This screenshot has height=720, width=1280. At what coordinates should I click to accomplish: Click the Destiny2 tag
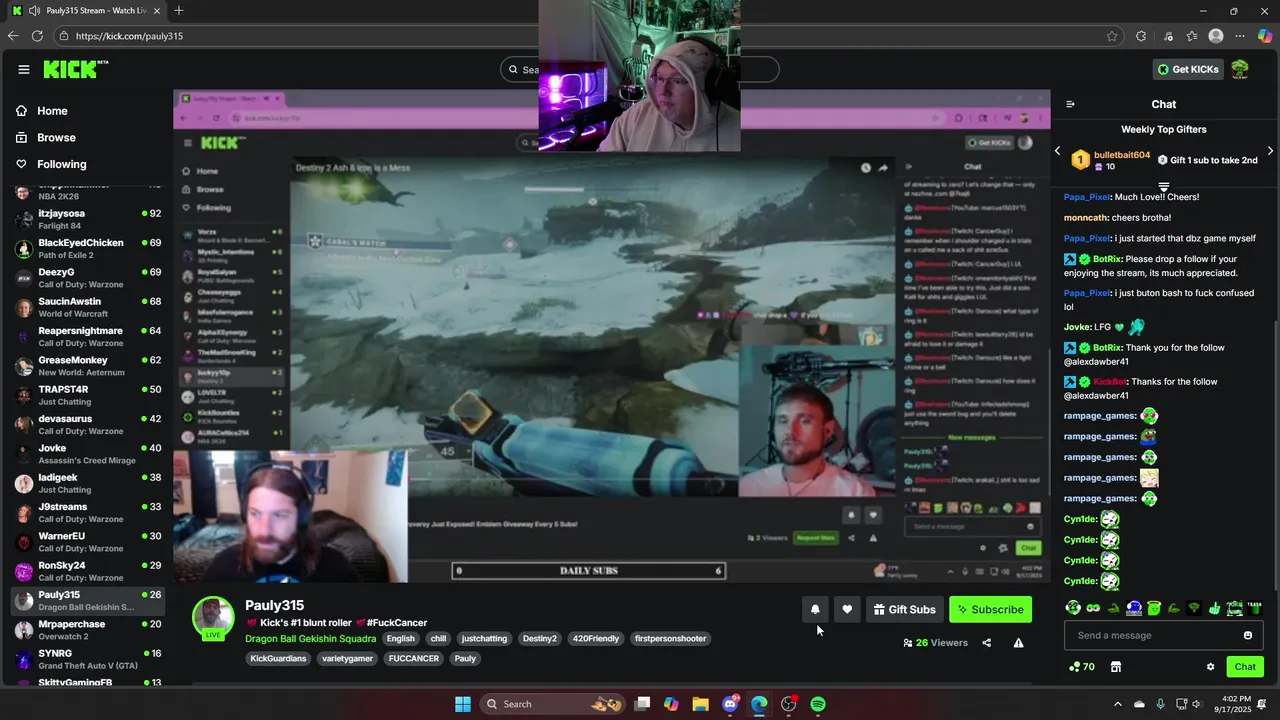click(540, 638)
